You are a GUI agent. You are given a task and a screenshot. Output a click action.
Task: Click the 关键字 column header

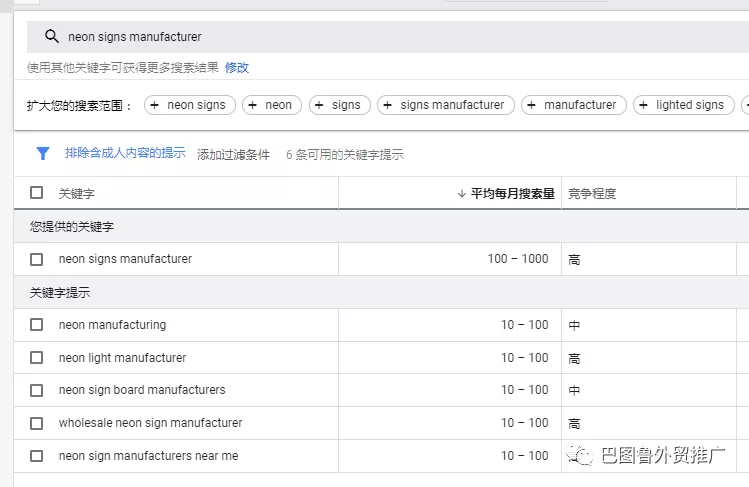click(76, 193)
